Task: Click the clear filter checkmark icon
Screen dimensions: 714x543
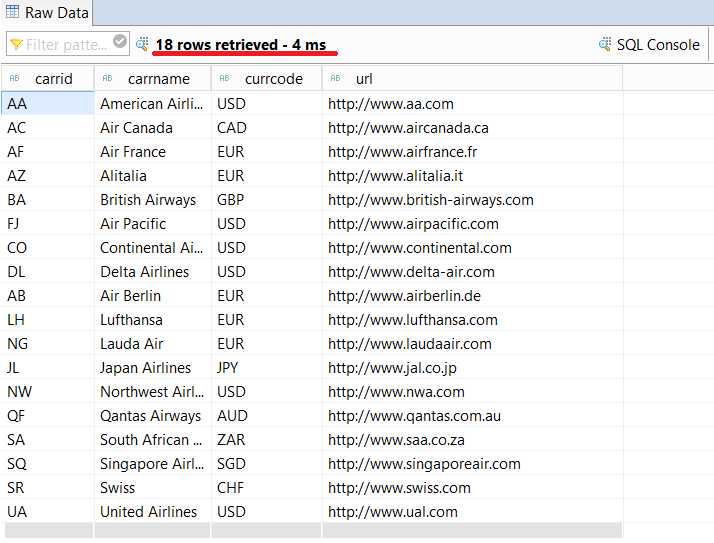Action: 120,41
